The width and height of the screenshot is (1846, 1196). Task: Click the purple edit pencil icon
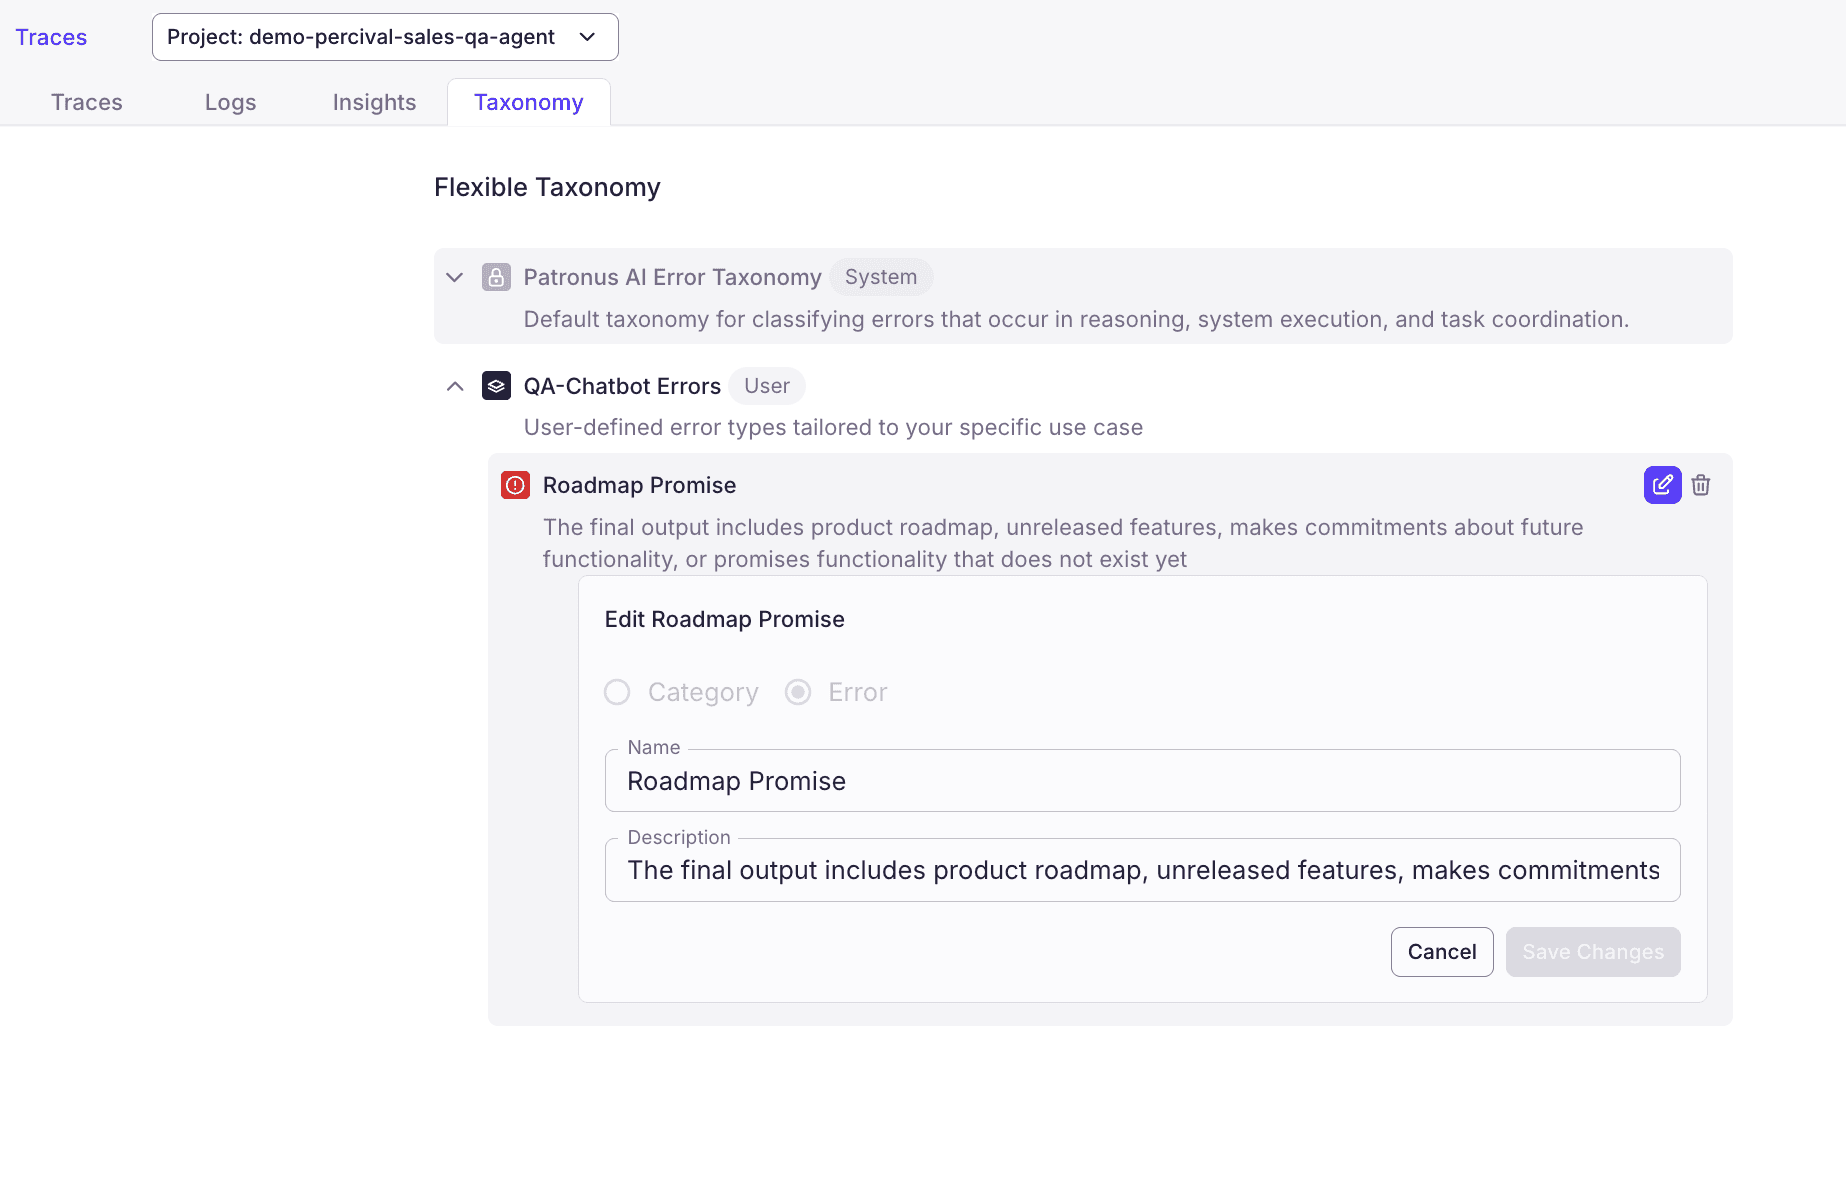coord(1662,485)
